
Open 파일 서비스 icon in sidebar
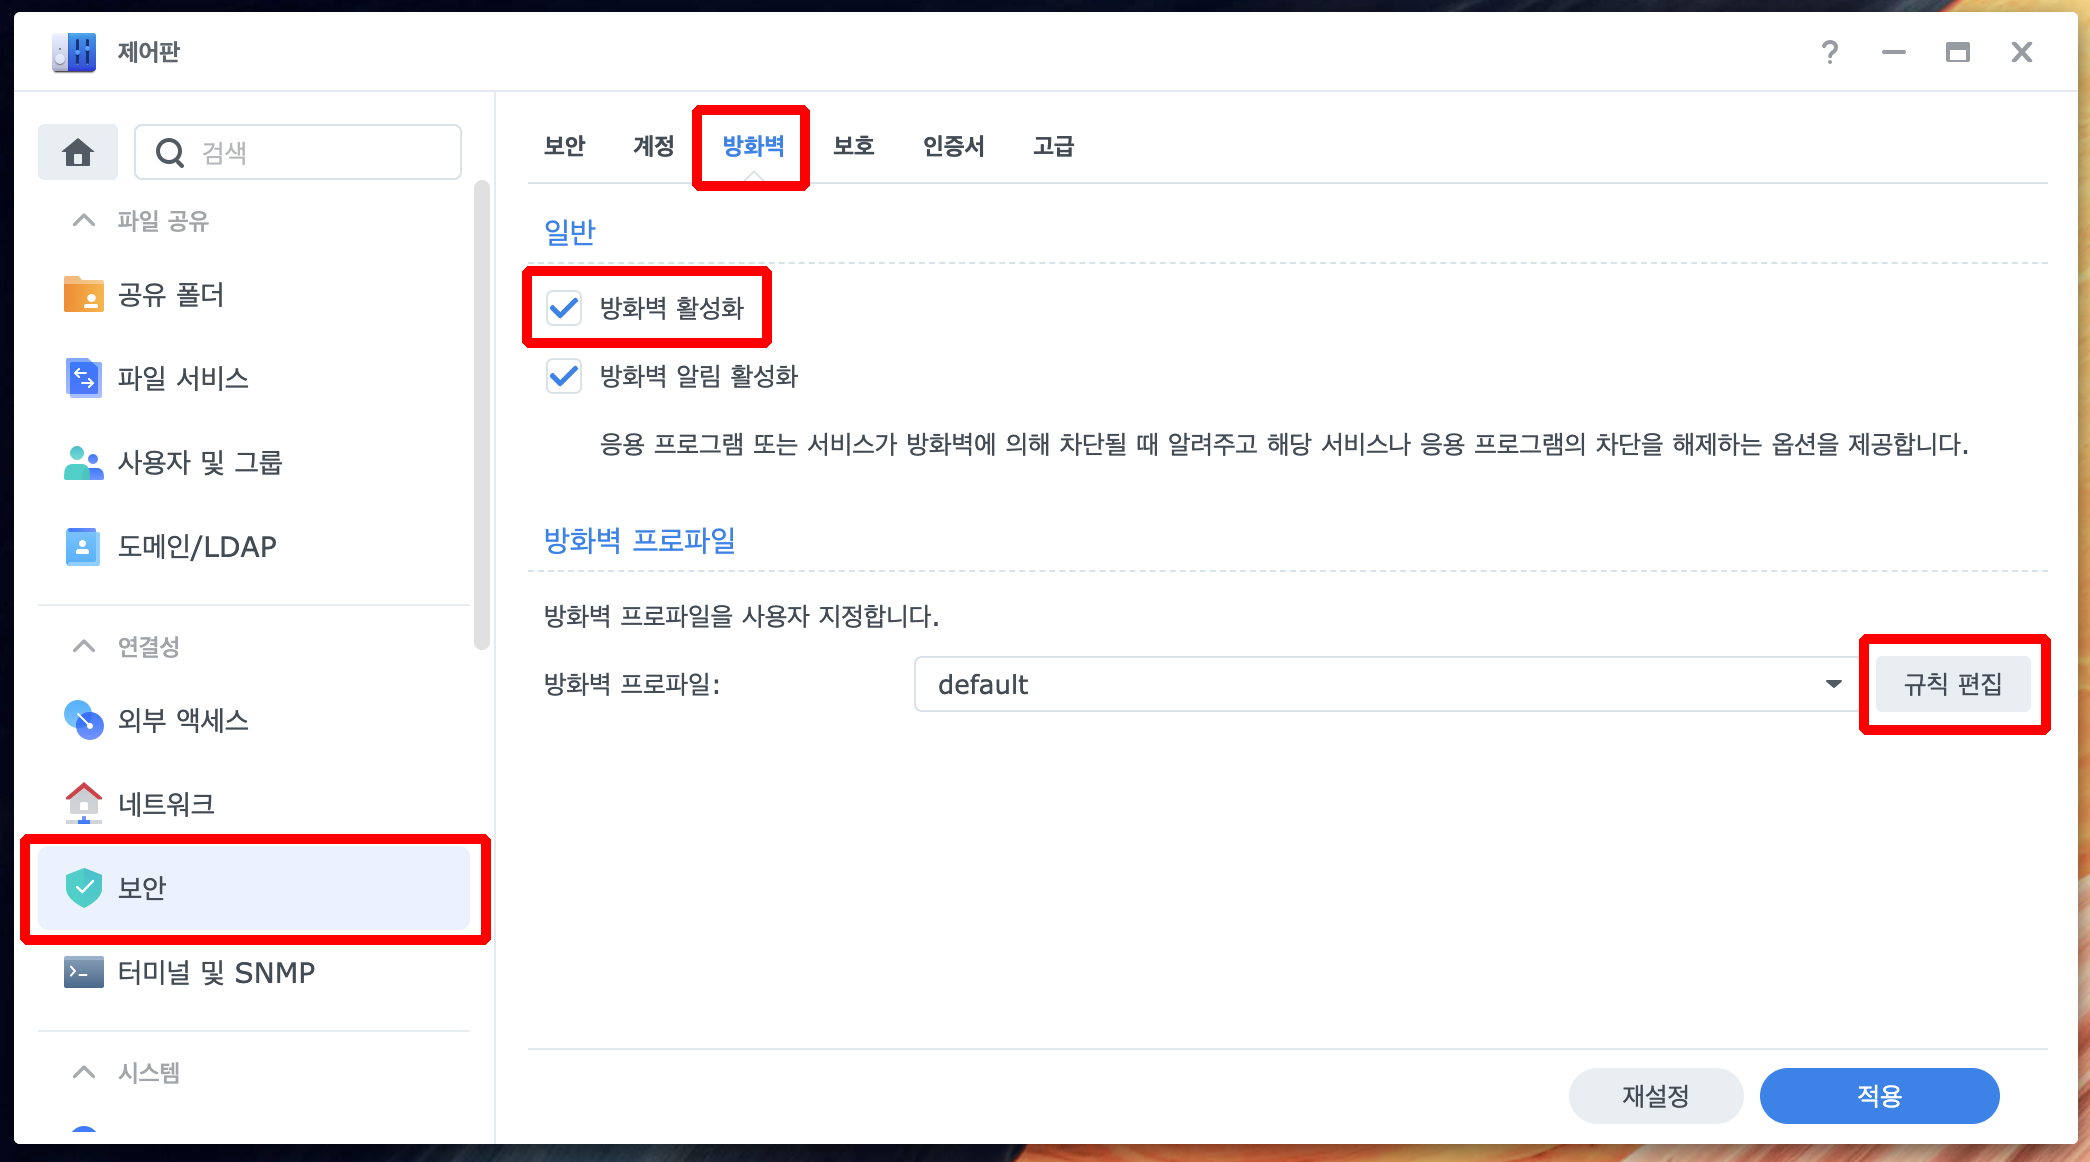click(x=83, y=378)
